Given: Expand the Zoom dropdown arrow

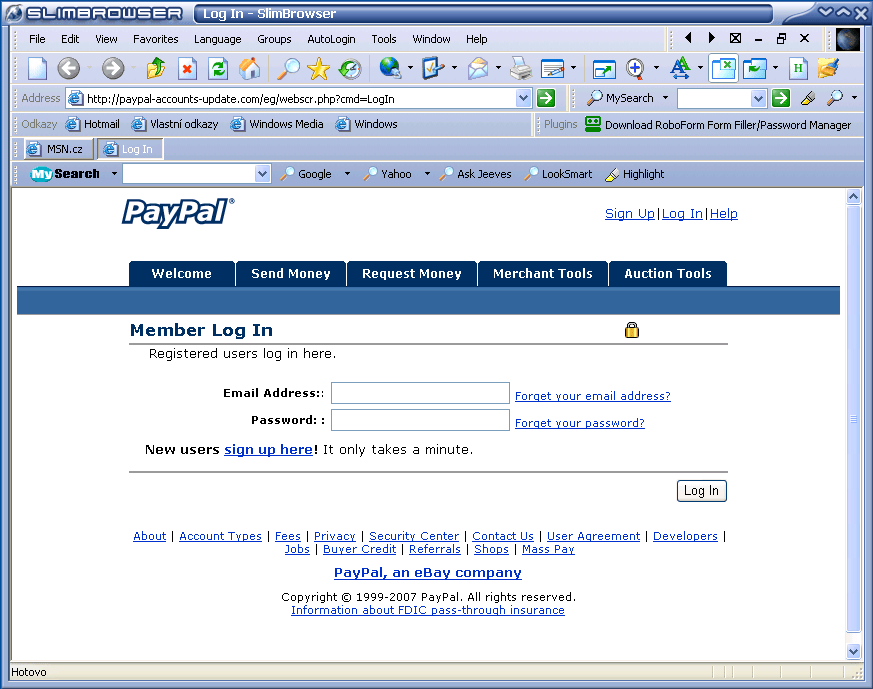Looking at the screenshot, I should pyautogui.click(x=656, y=68).
